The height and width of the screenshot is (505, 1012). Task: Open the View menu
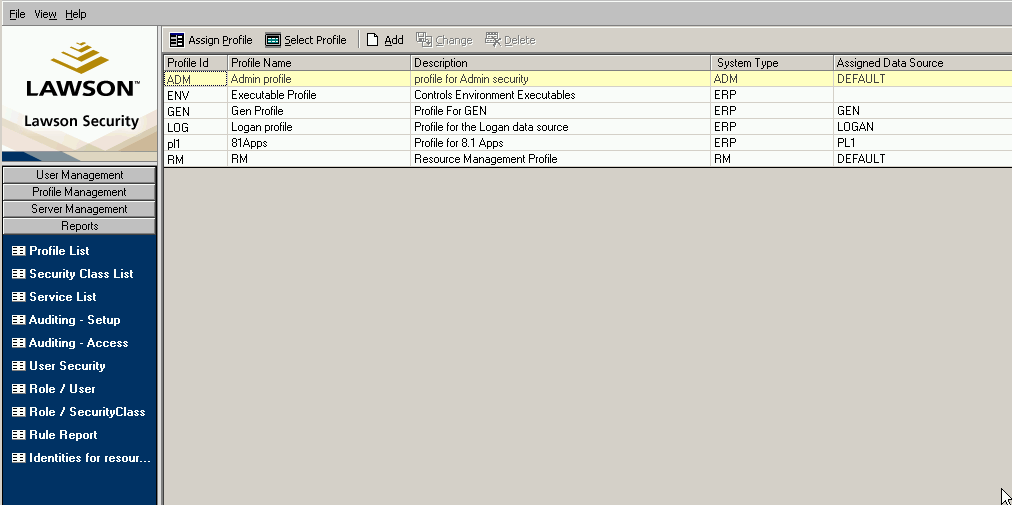tap(45, 14)
